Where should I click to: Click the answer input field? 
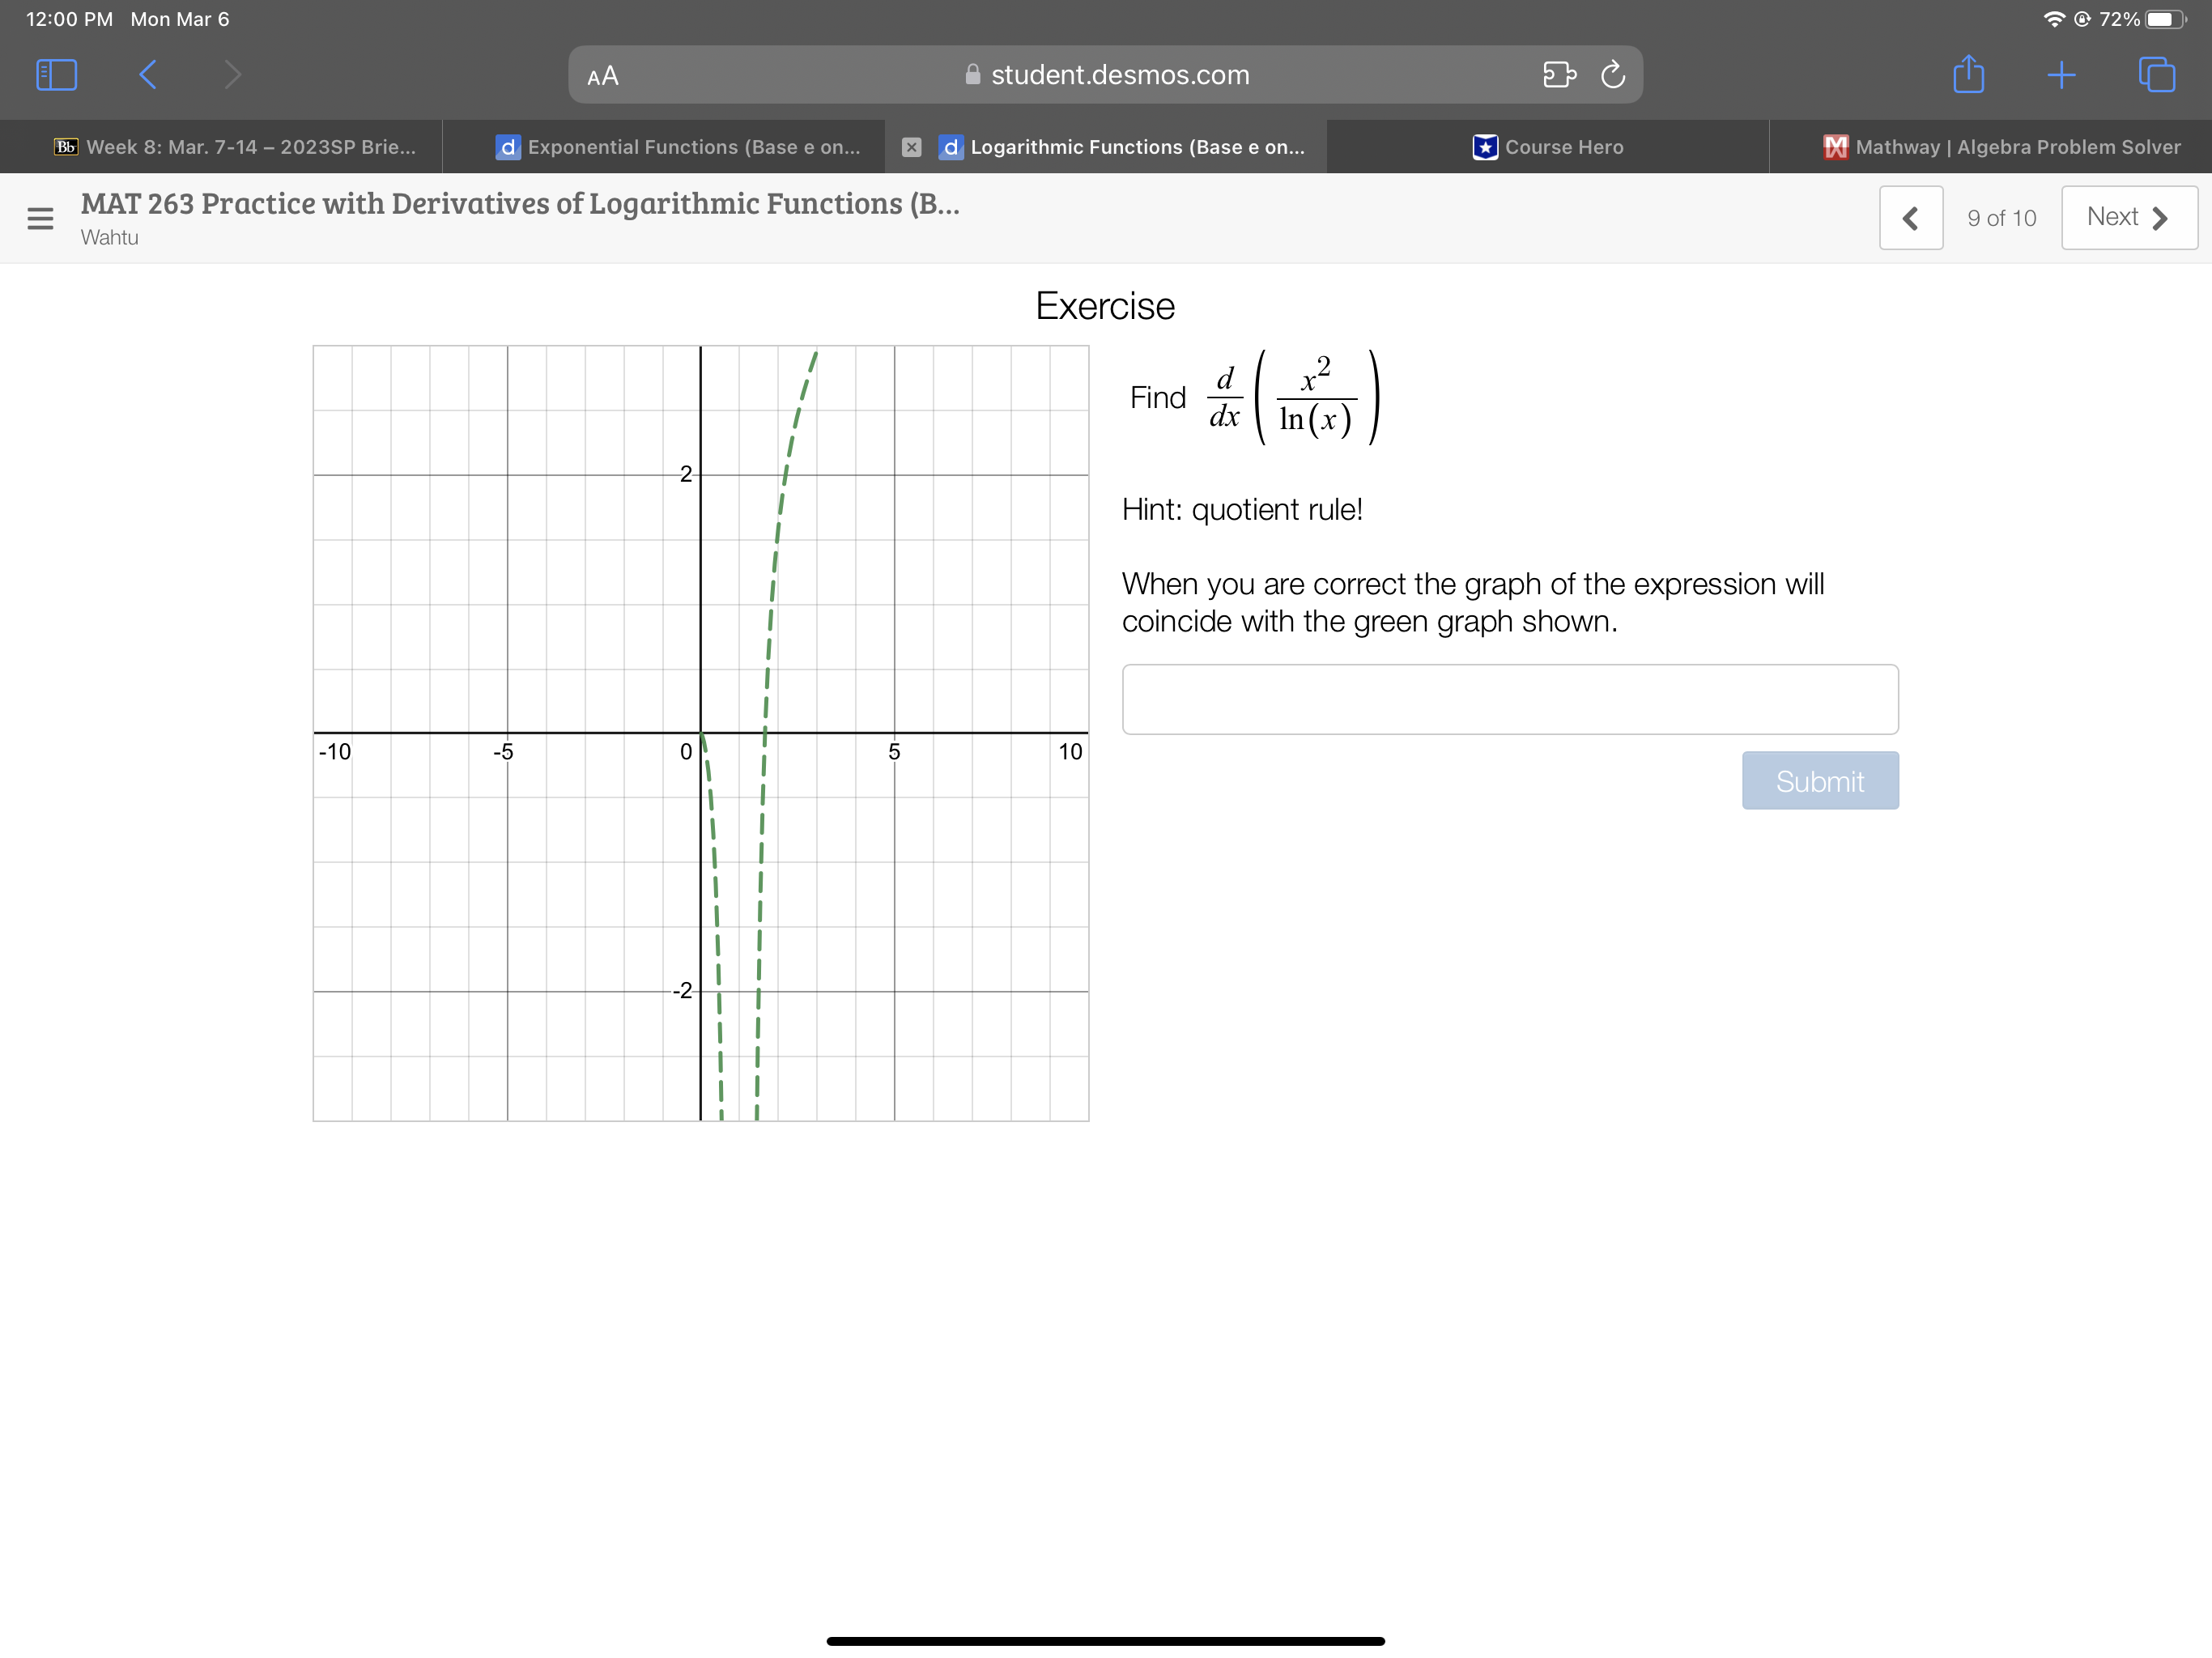click(1510, 699)
